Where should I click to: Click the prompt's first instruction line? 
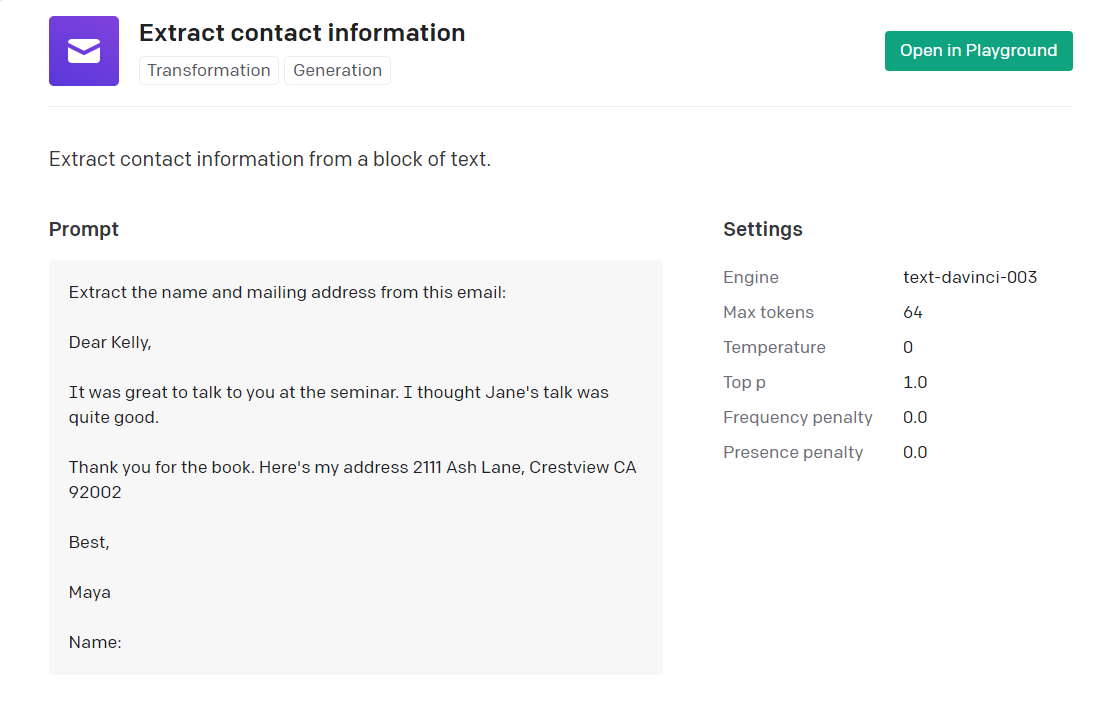point(287,292)
